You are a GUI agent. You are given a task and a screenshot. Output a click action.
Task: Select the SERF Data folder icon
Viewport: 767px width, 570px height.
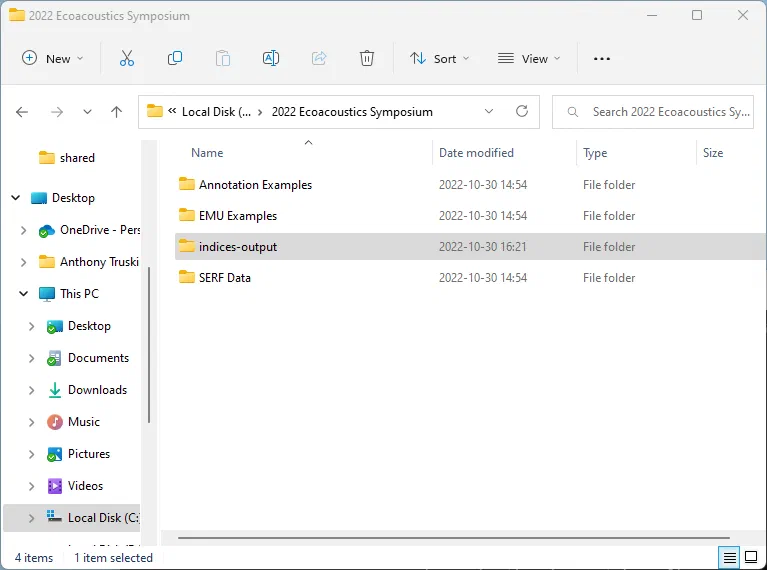[186, 277]
